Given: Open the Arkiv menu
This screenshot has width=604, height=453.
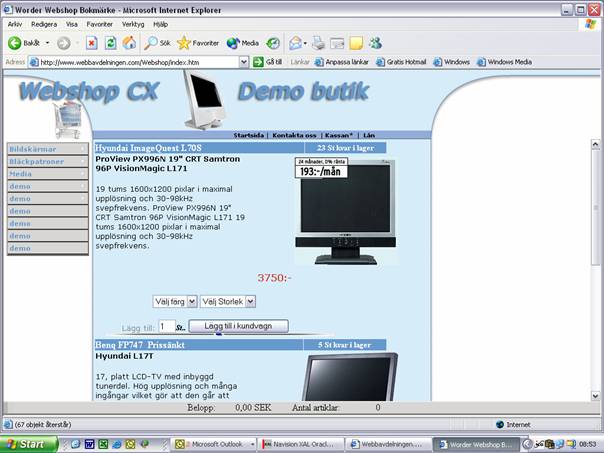Looking at the screenshot, I should (15, 24).
